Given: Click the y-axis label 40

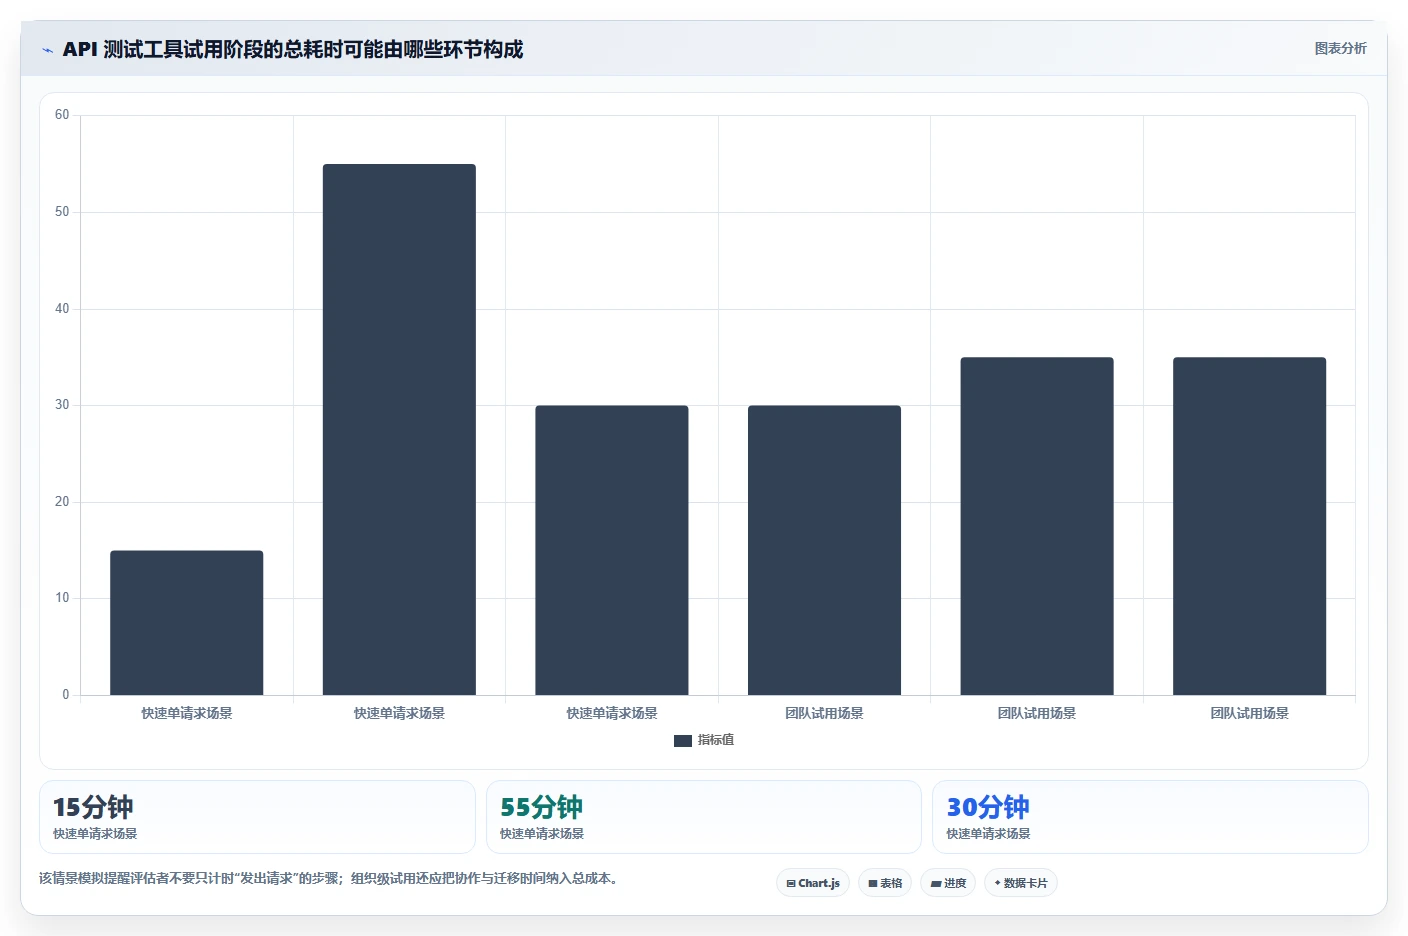Looking at the screenshot, I should click(x=62, y=309).
